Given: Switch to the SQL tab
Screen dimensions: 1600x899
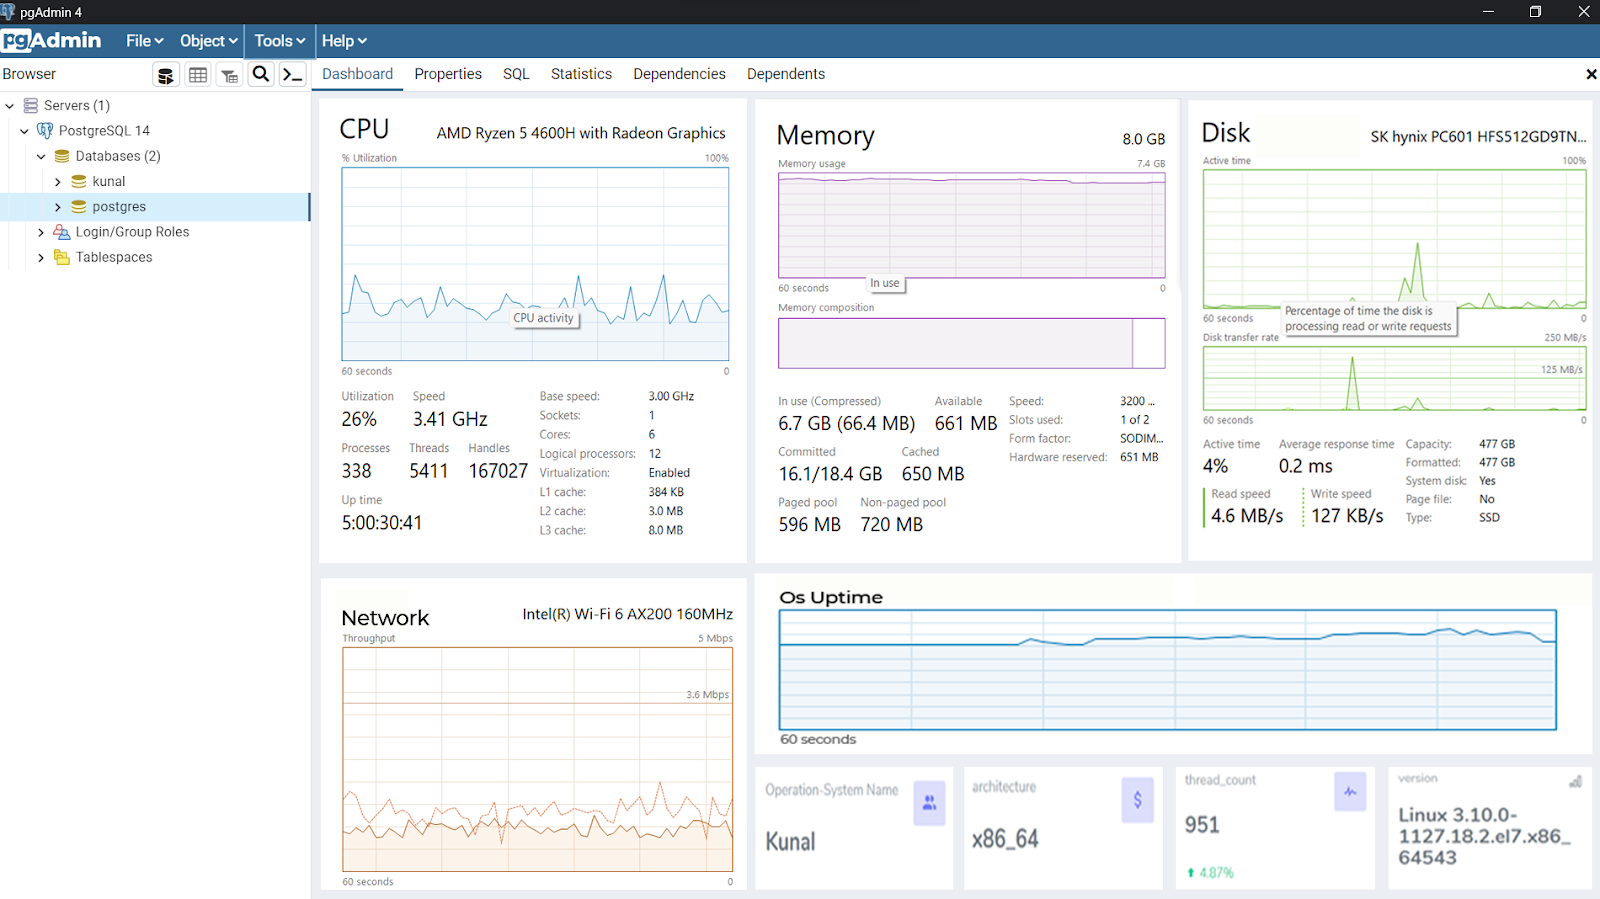Looking at the screenshot, I should click(x=516, y=74).
